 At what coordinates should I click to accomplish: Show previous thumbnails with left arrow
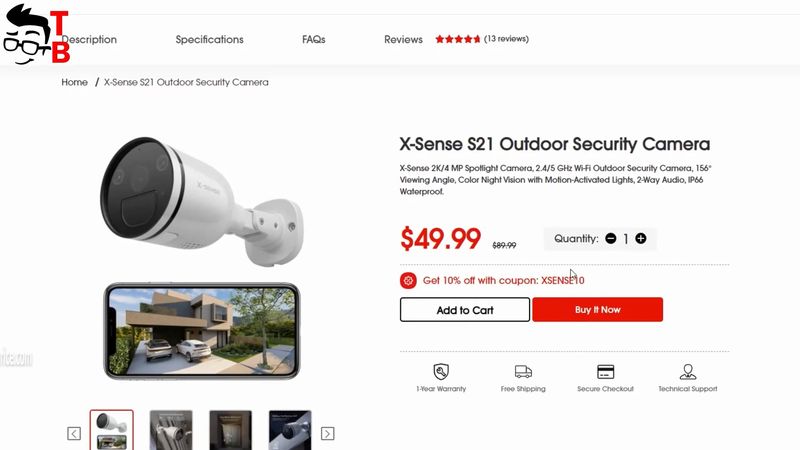74,434
